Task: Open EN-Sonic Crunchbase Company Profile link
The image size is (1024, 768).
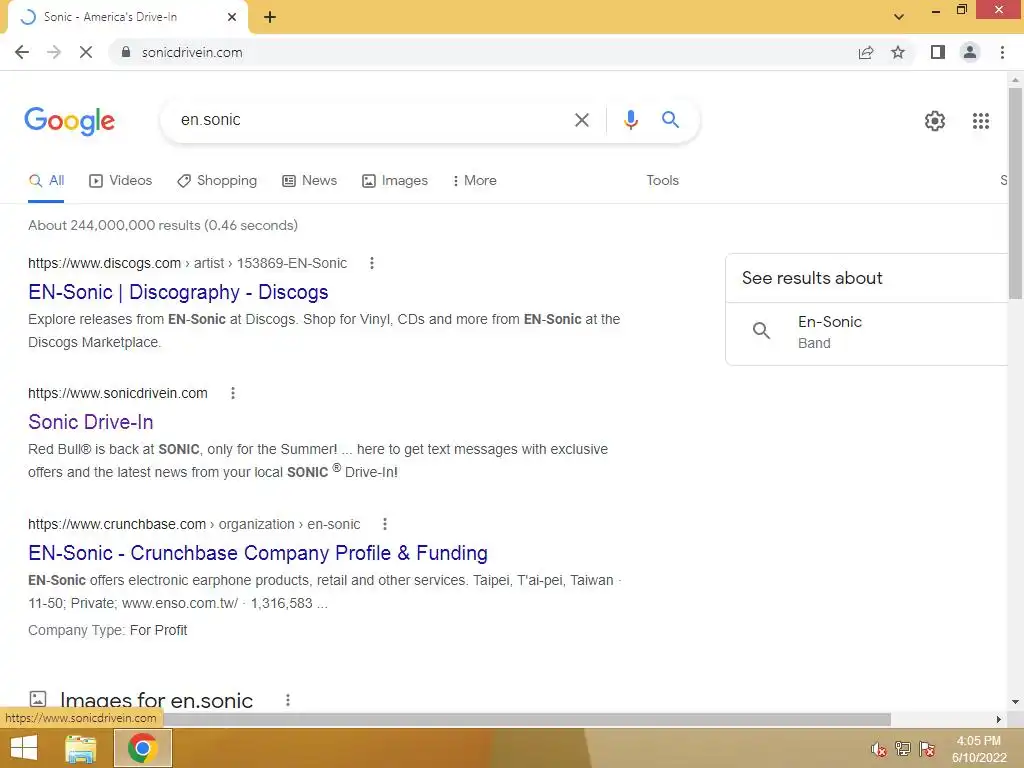Action: click(258, 553)
